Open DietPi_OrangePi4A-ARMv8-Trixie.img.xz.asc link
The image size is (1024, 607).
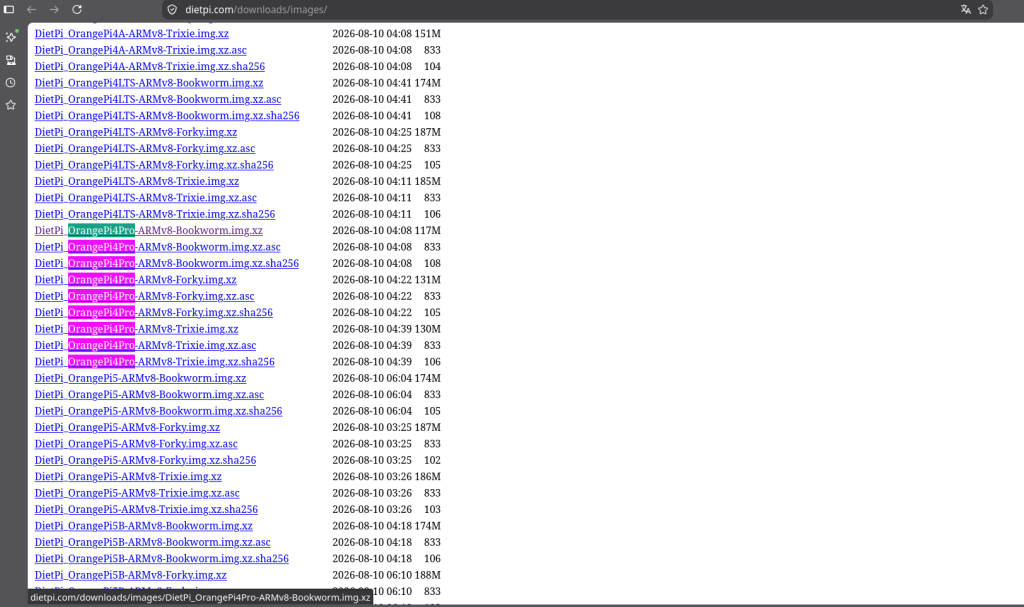tap(140, 50)
